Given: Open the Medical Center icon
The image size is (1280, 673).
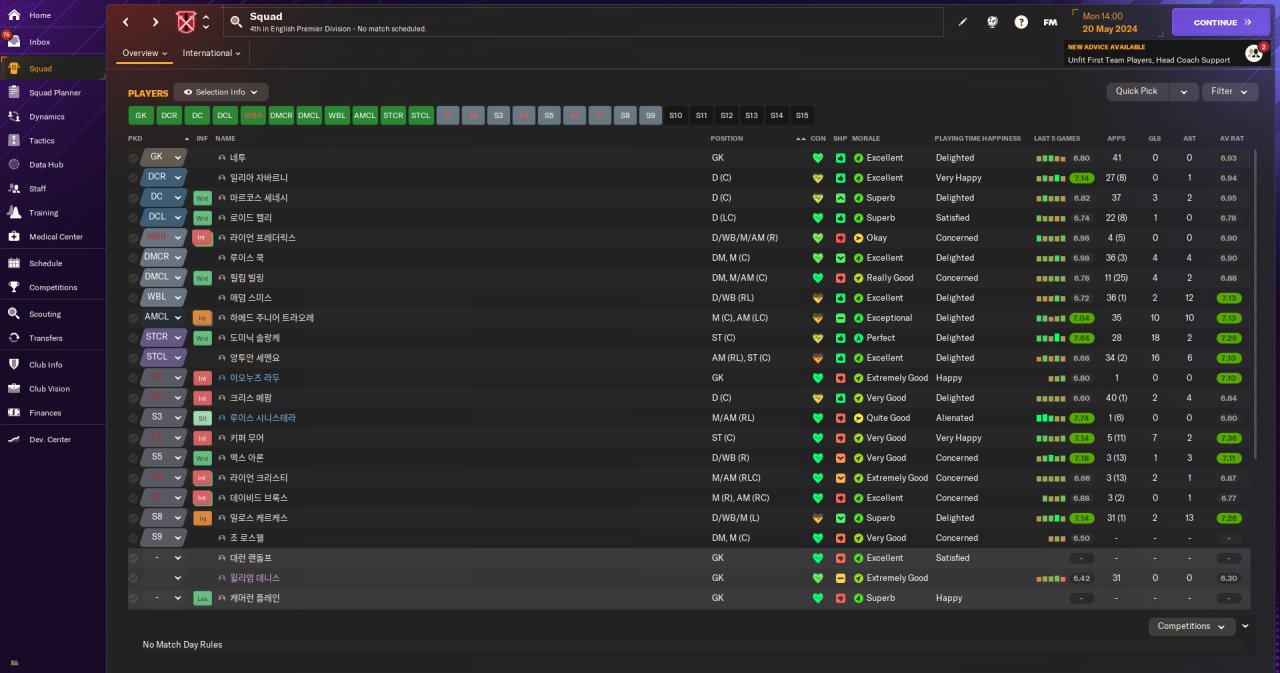Looking at the screenshot, I should [14, 236].
